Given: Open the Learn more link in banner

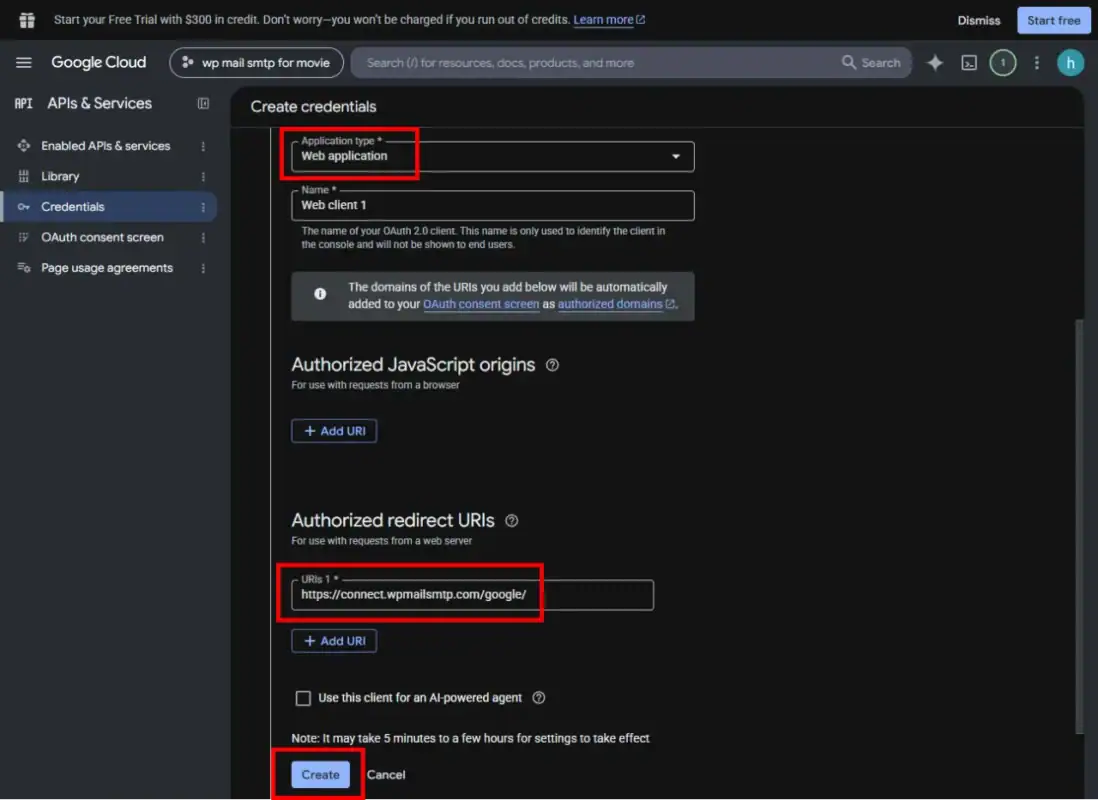Looking at the screenshot, I should [x=609, y=20].
